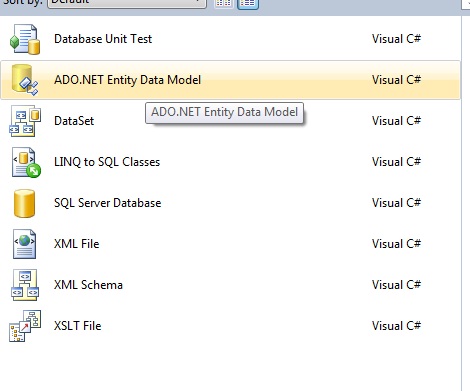This screenshot has width=470, height=391.
Task: Choose the 'XSLT File' template name
Action: 78,326
